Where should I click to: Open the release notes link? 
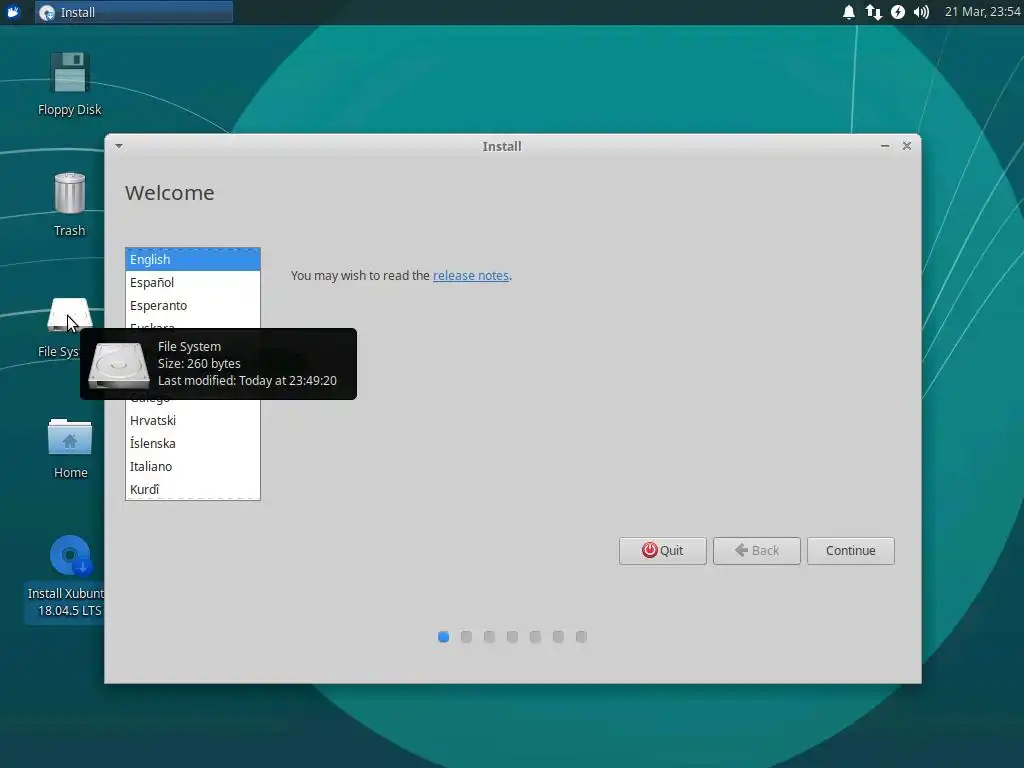[x=470, y=276]
